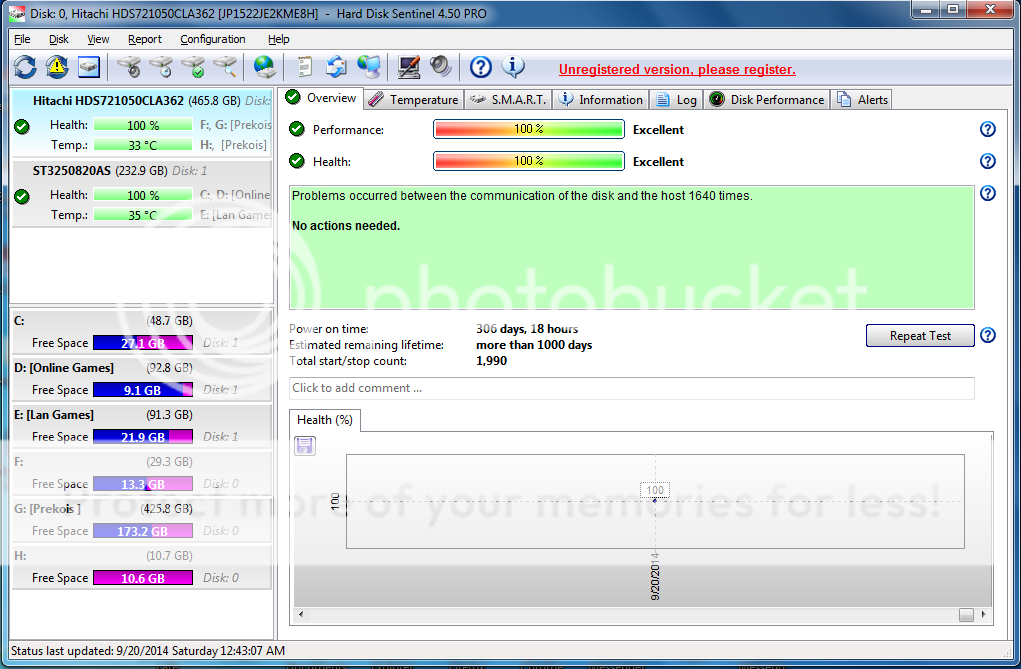The height and width of the screenshot is (669, 1021).
Task: Open the Disk menu
Action: click(x=59, y=39)
